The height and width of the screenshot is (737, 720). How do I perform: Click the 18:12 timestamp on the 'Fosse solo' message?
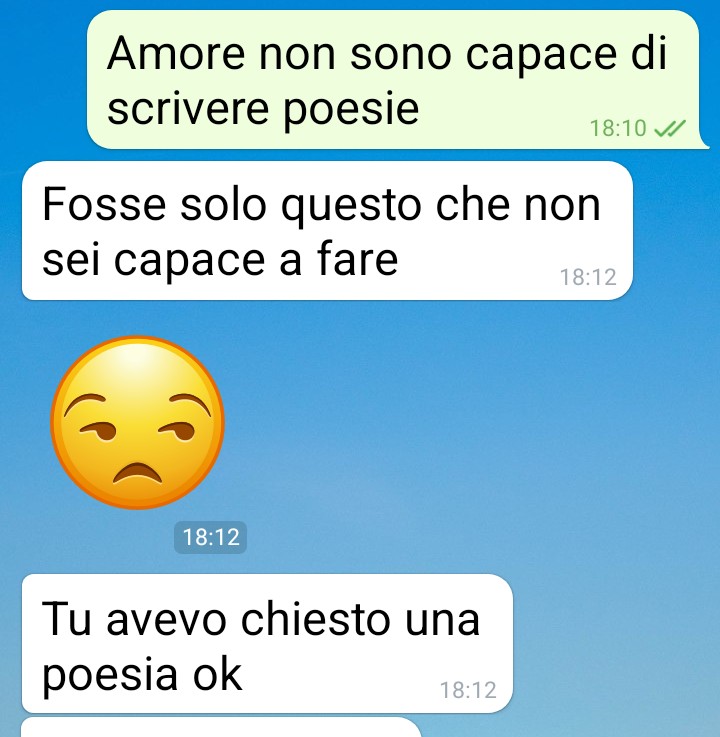588,277
